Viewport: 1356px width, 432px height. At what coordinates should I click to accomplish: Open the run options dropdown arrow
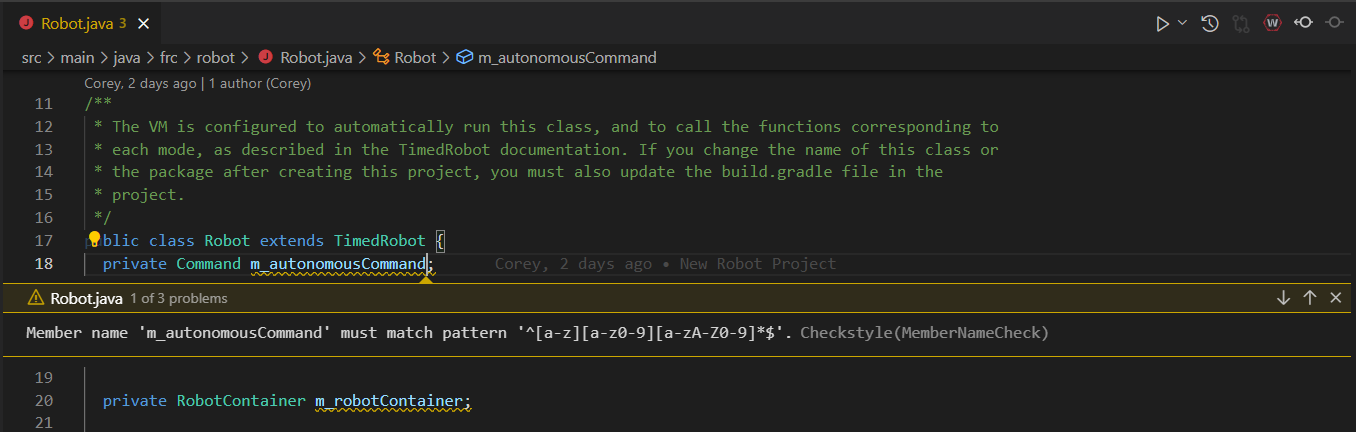point(1182,23)
